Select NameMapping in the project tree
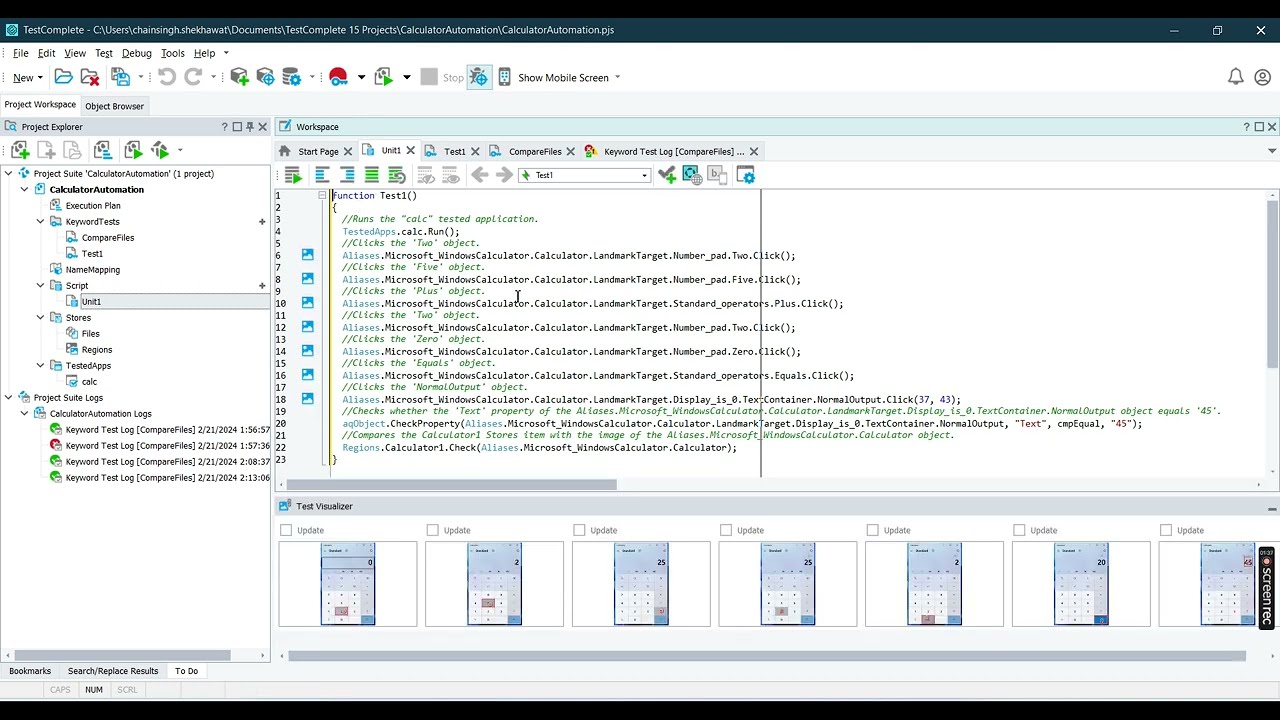Screen dimensions: 1280x720 pos(92,269)
